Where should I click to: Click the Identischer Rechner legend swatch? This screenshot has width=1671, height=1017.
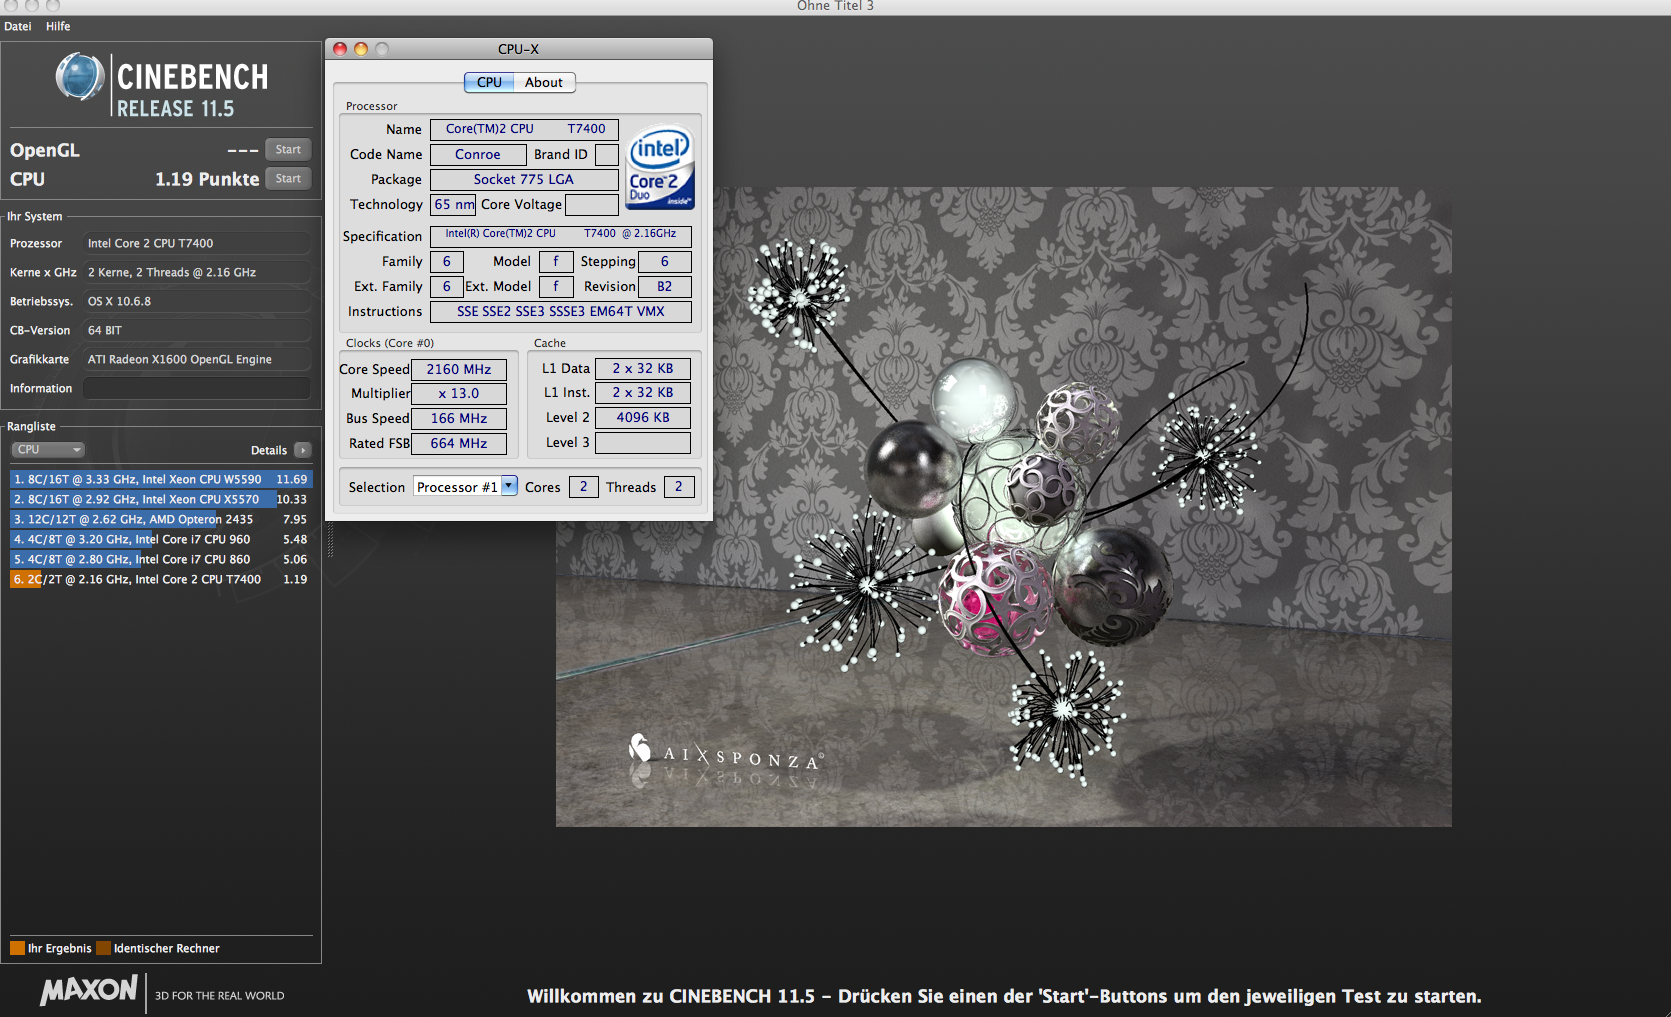click(x=103, y=948)
